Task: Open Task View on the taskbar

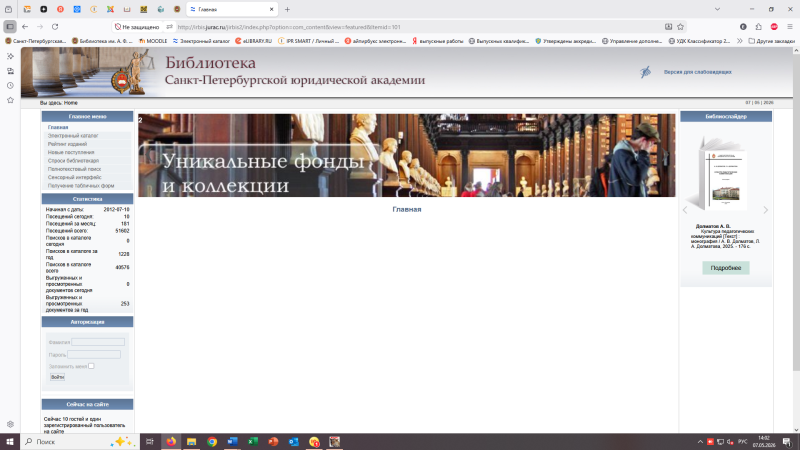Action: point(149,442)
